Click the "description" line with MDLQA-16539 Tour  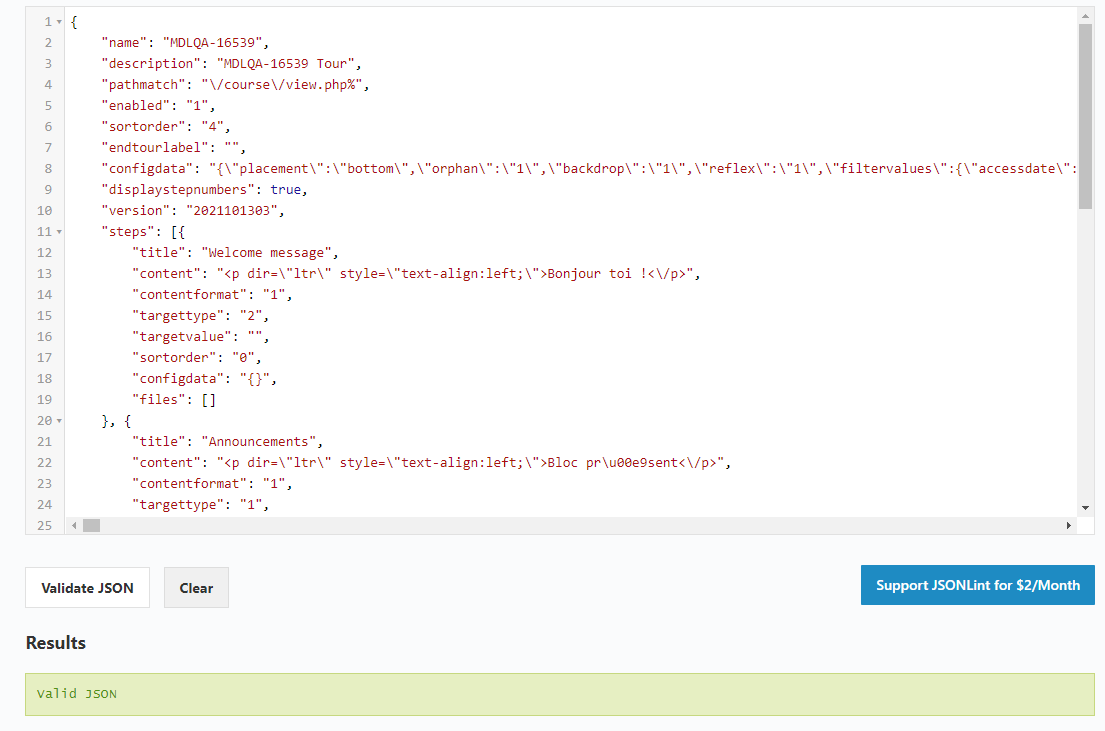click(x=231, y=63)
